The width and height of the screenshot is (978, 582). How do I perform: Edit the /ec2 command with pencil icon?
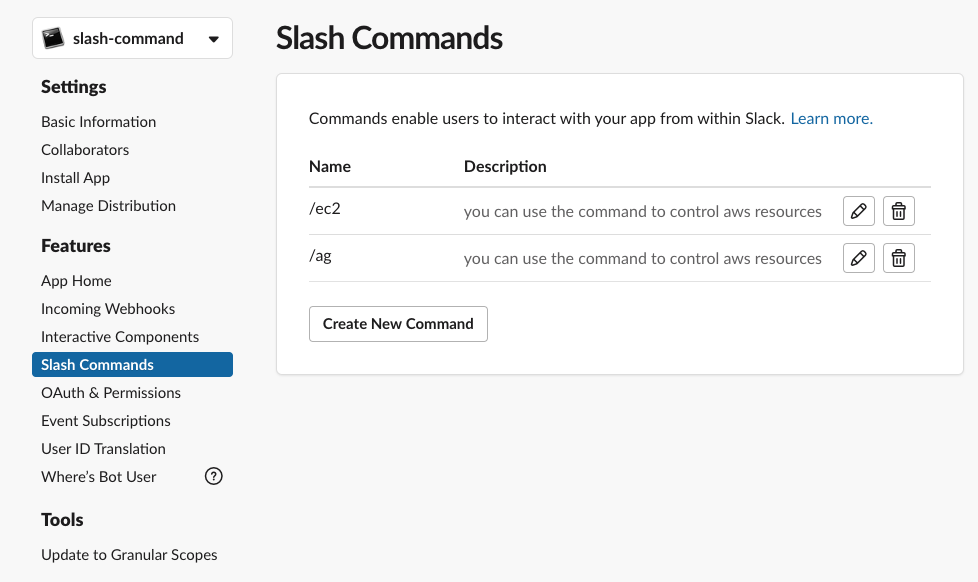[x=858, y=211]
